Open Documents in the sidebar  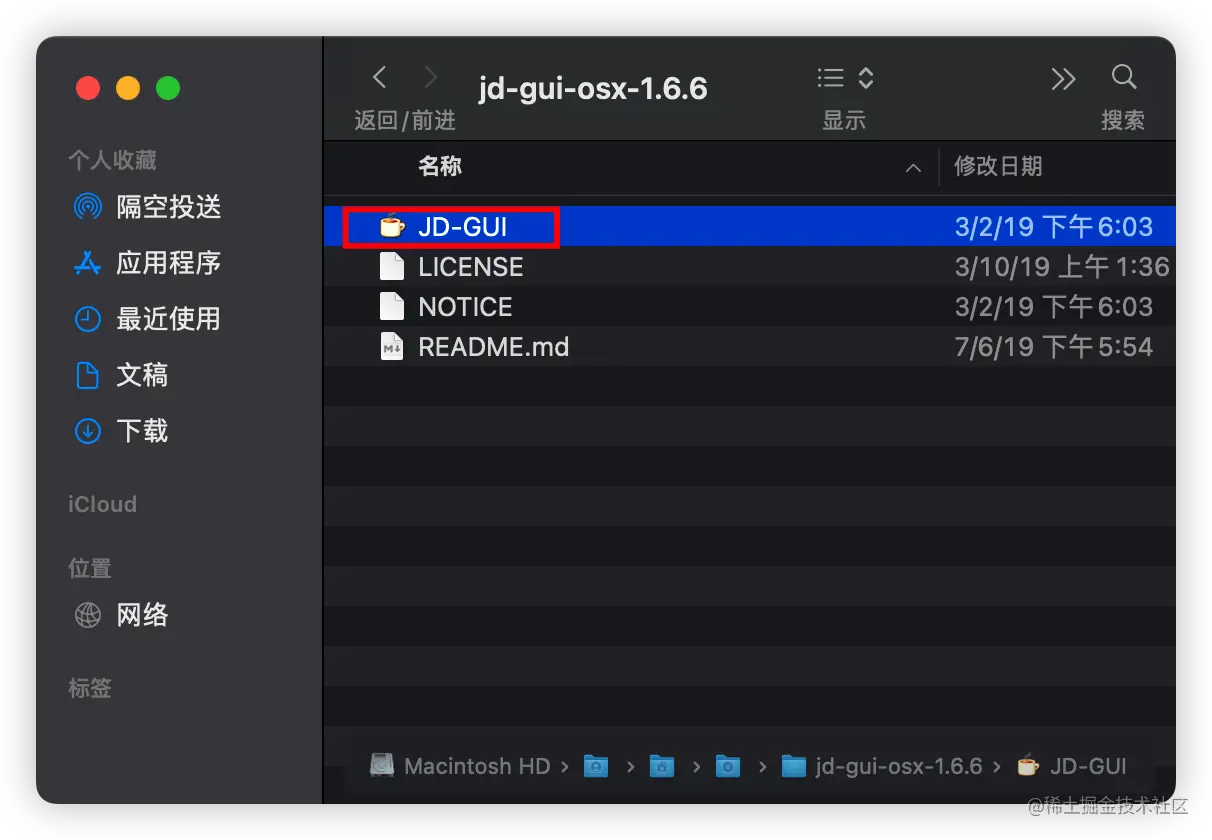[x=142, y=375]
